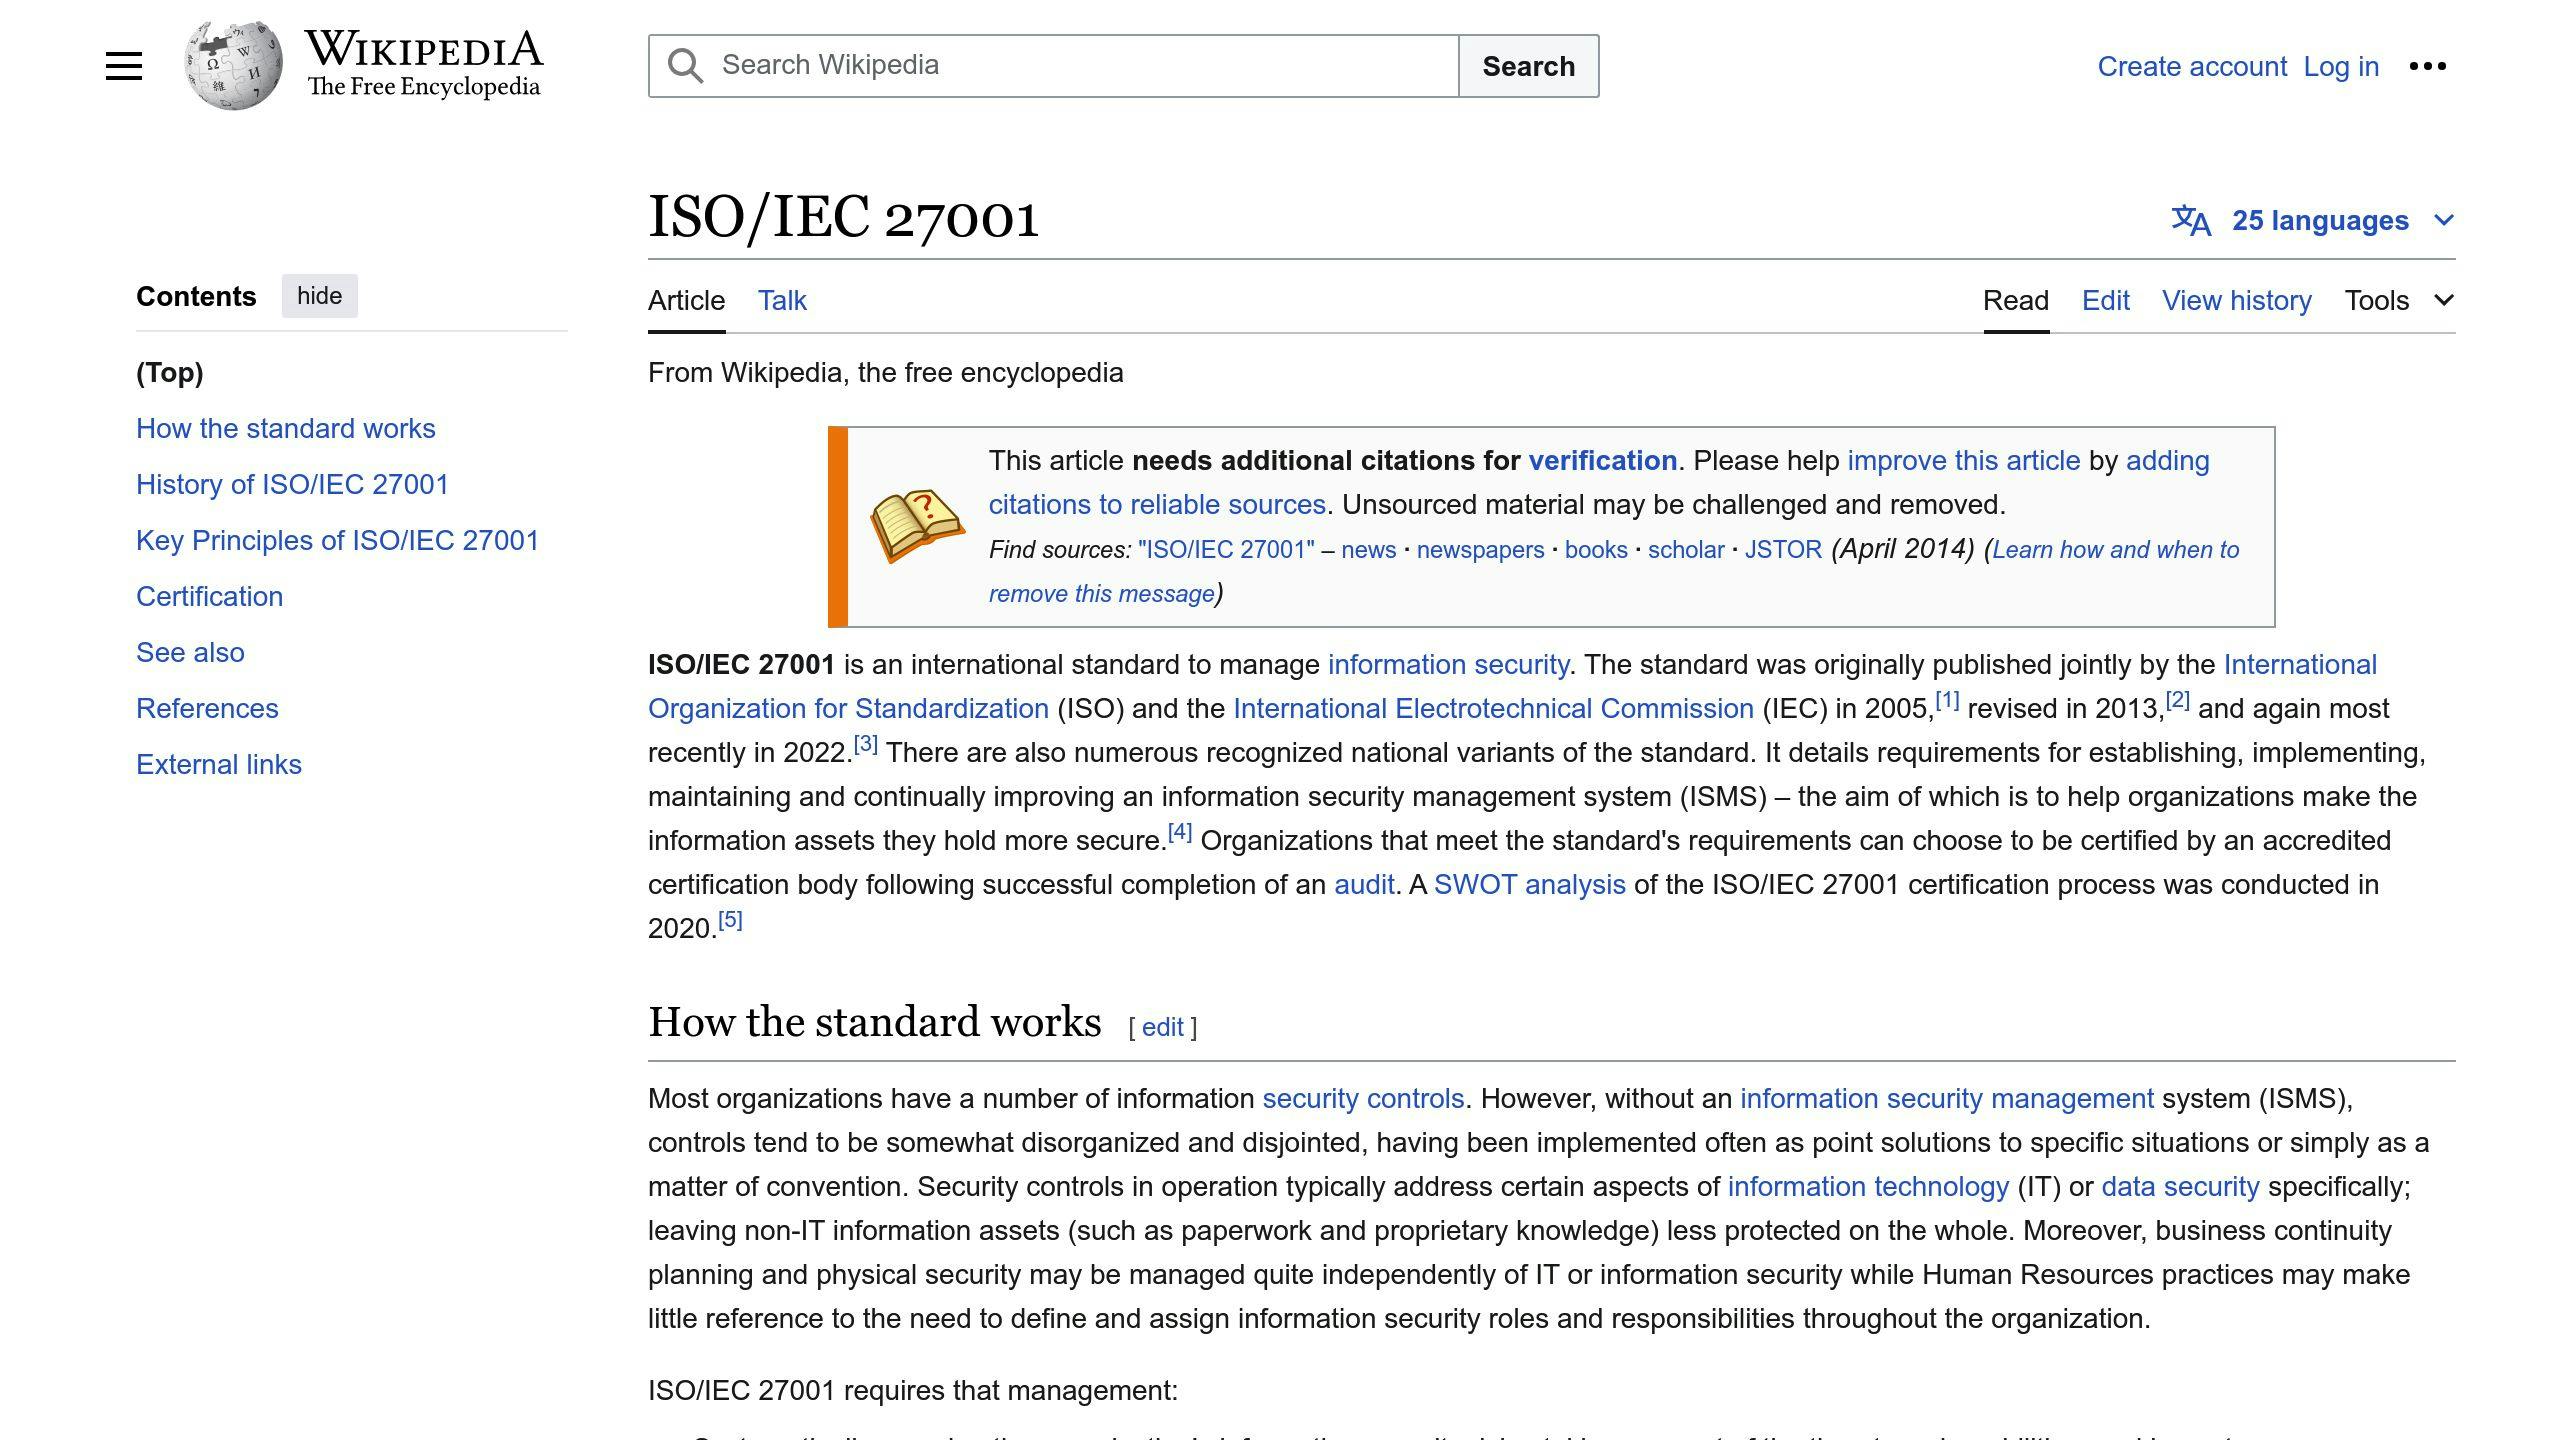2560x1440 pixels.
Task: Expand the 25 languages dropdown
Action: 2320,220
